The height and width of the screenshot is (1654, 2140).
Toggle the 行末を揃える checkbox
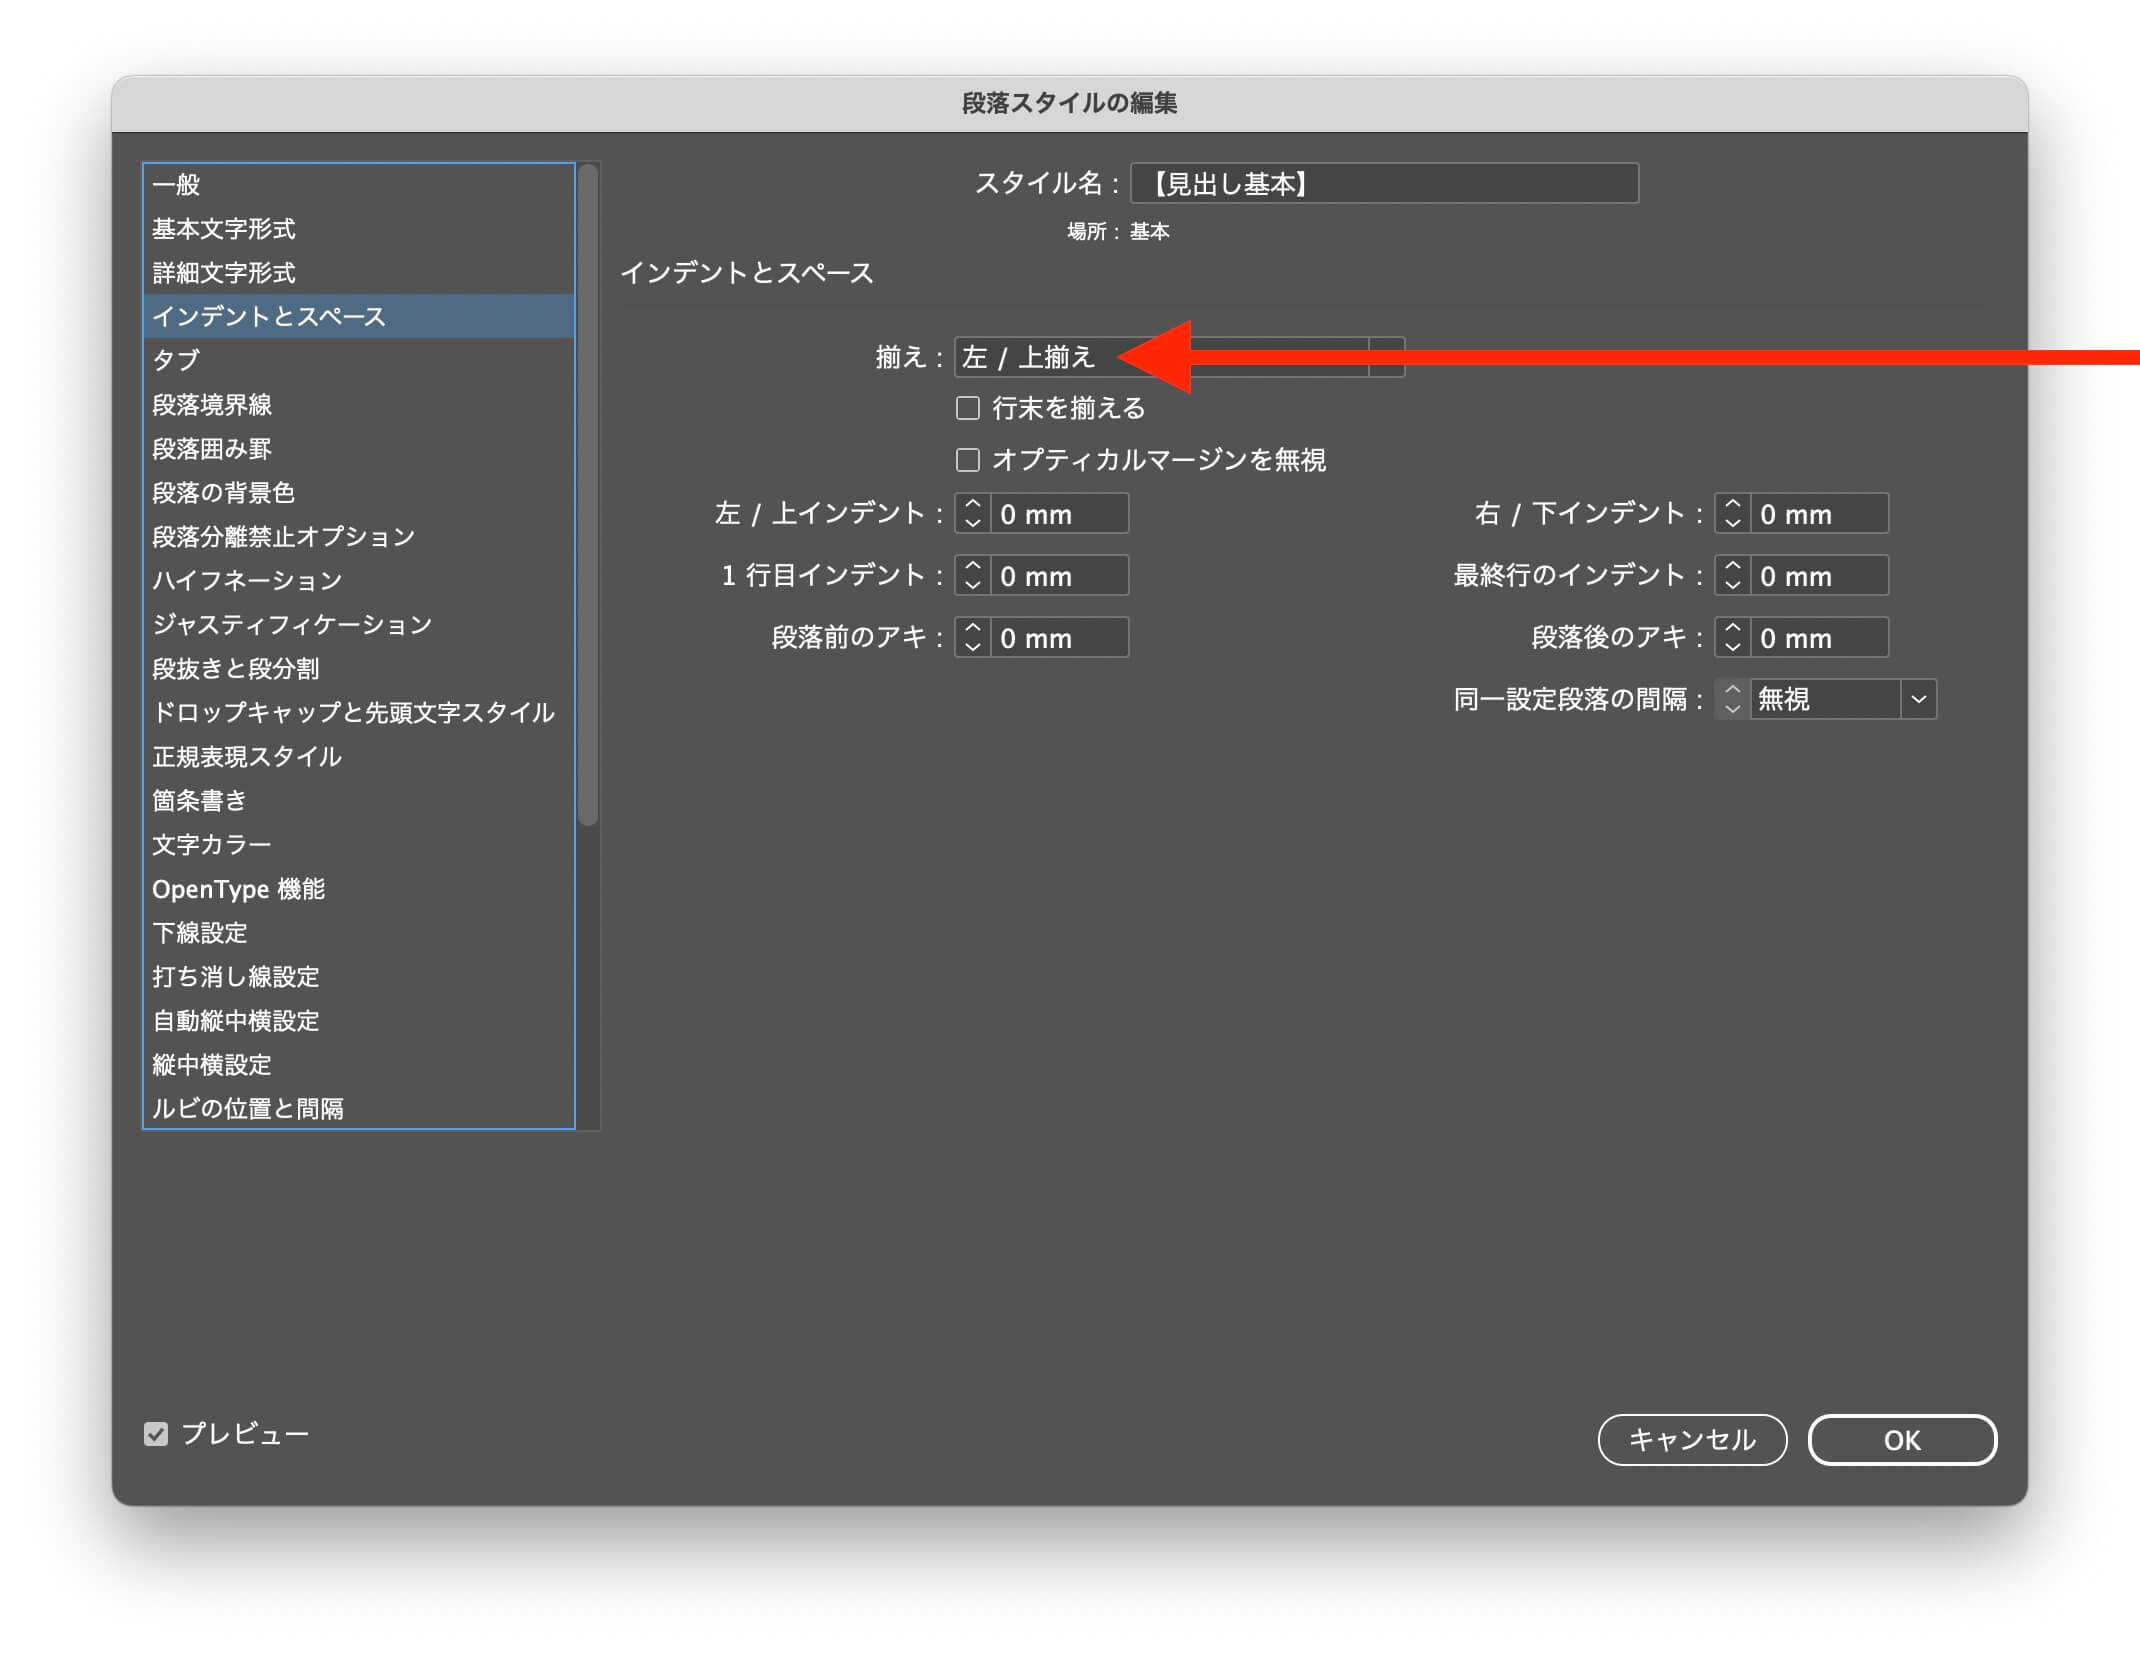(x=967, y=408)
